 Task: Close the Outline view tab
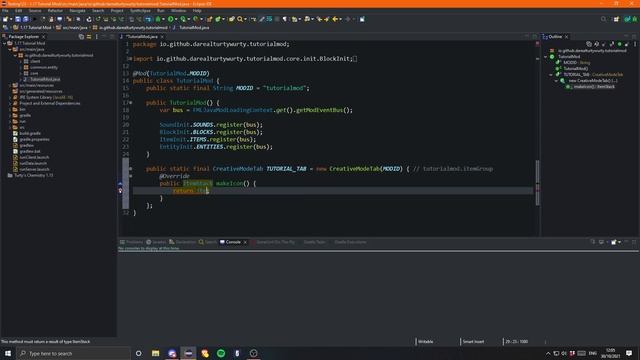[567, 37]
